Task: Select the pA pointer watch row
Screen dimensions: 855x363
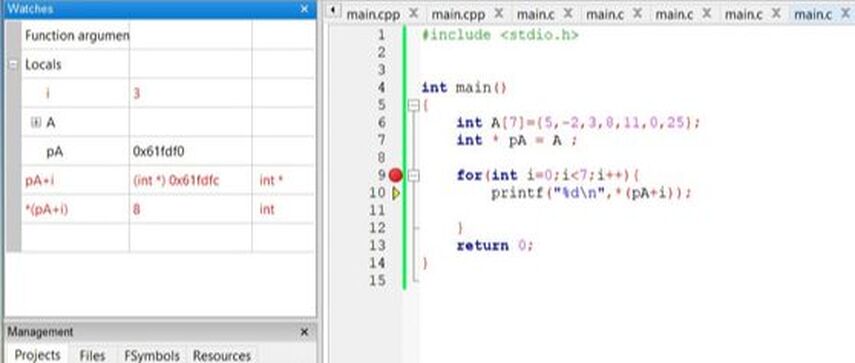Action: tap(167, 152)
